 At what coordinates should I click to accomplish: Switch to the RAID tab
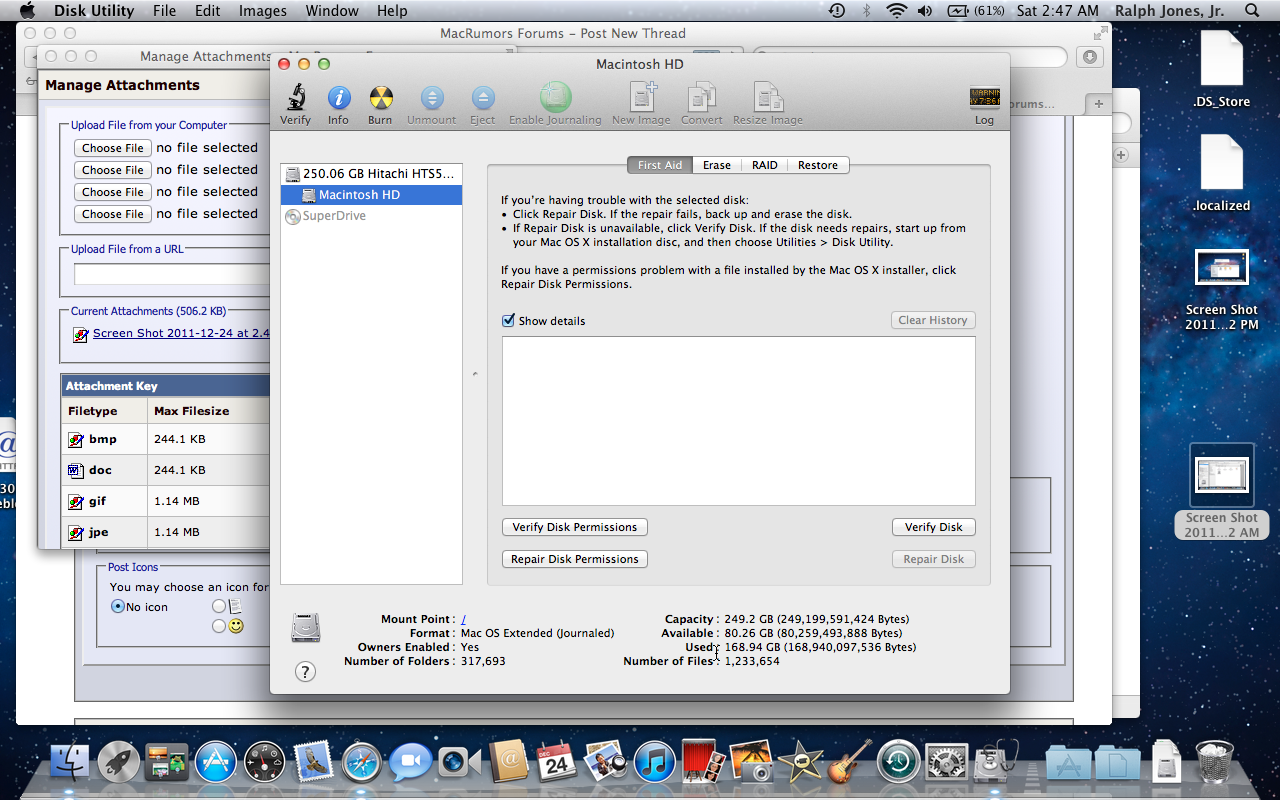pos(765,165)
